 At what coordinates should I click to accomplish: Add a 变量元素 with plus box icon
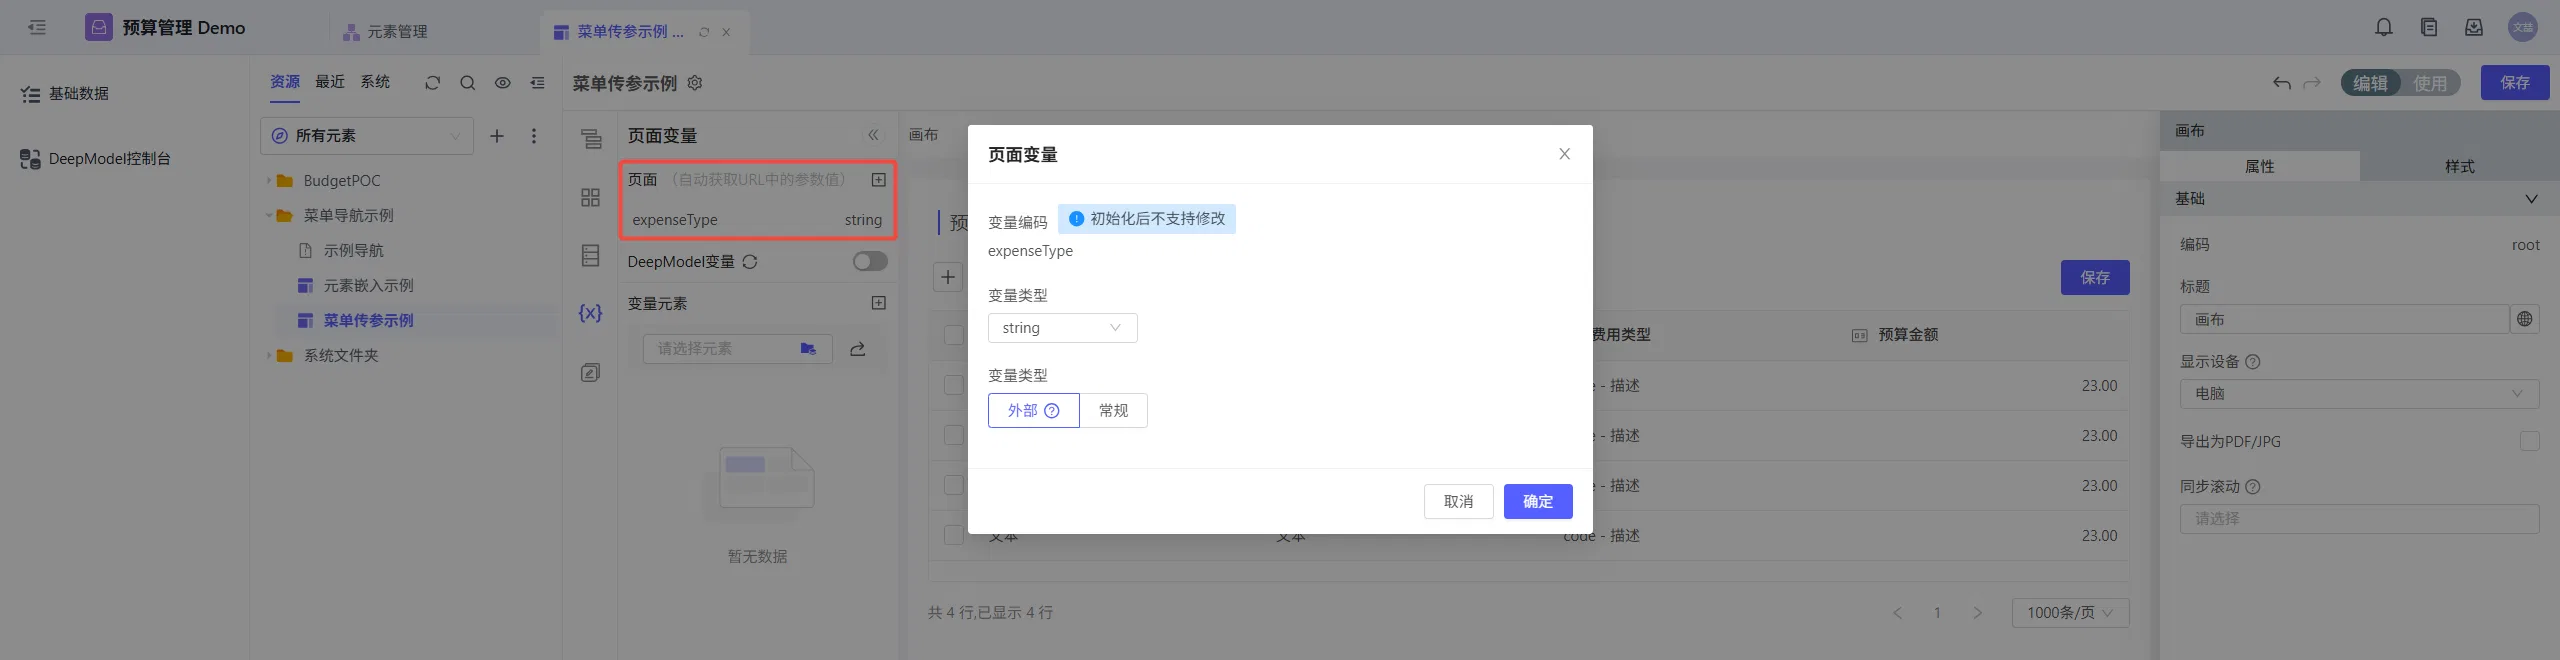click(x=879, y=303)
